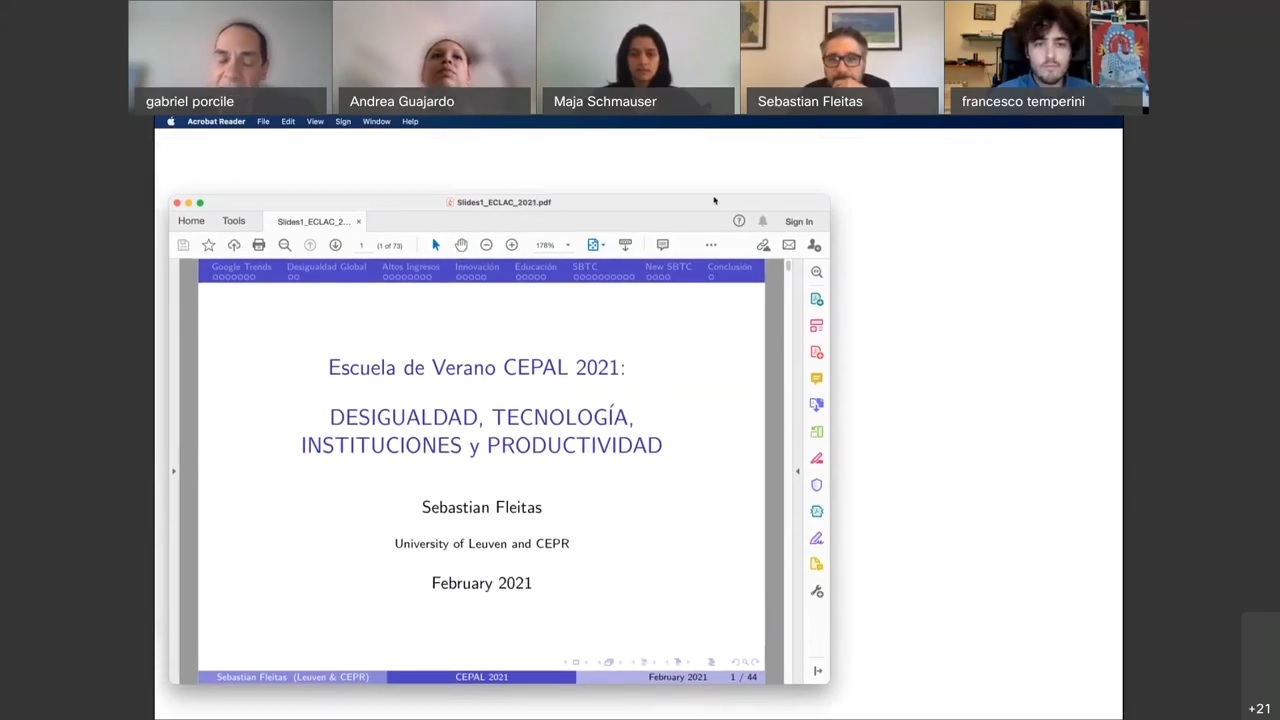This screenshot has height=720, width=1280.
Task: Activate the Selection arrow tool
Action: (435, 245)
